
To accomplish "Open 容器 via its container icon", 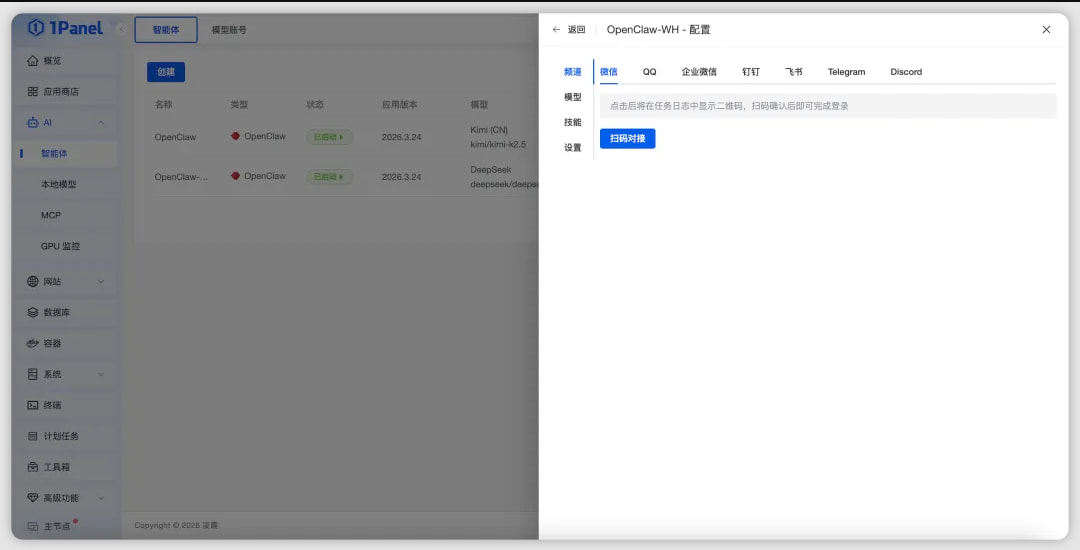I will [33, 344].
